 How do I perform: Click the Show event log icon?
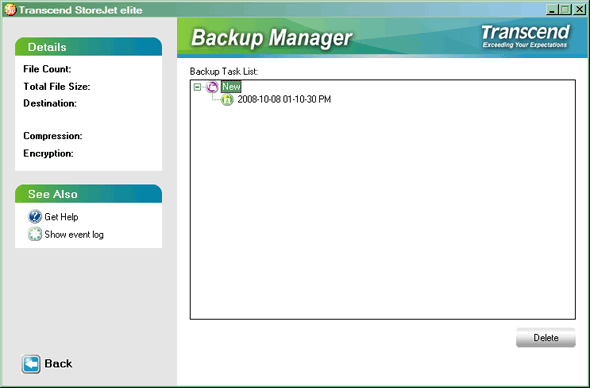(x=35, y=234)
